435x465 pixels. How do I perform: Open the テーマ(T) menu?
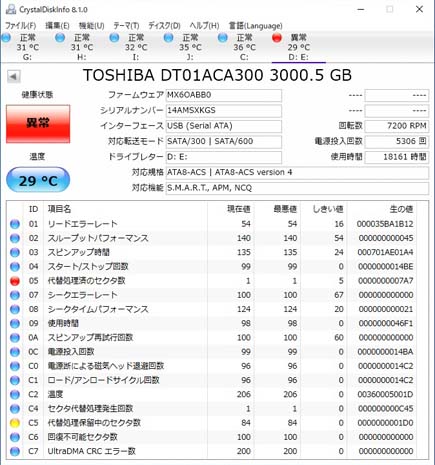pos(126,26)
